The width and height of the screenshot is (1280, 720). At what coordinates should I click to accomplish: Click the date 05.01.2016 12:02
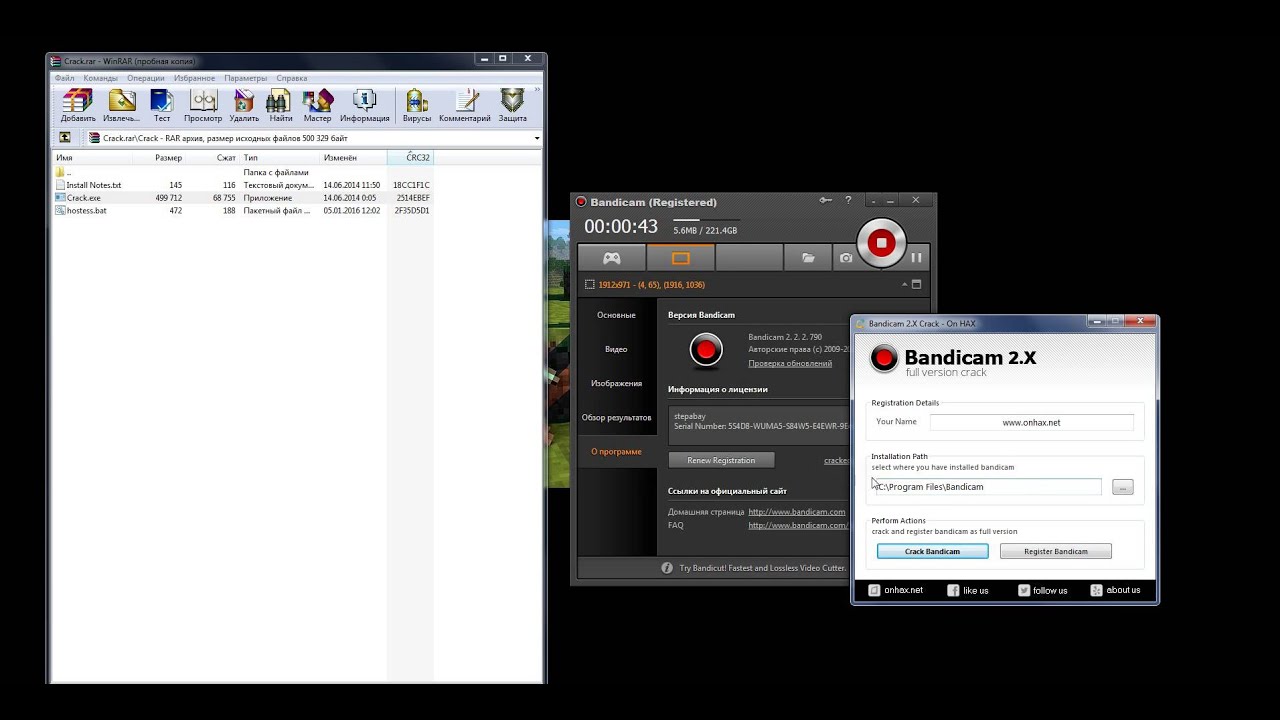(351, 211)
